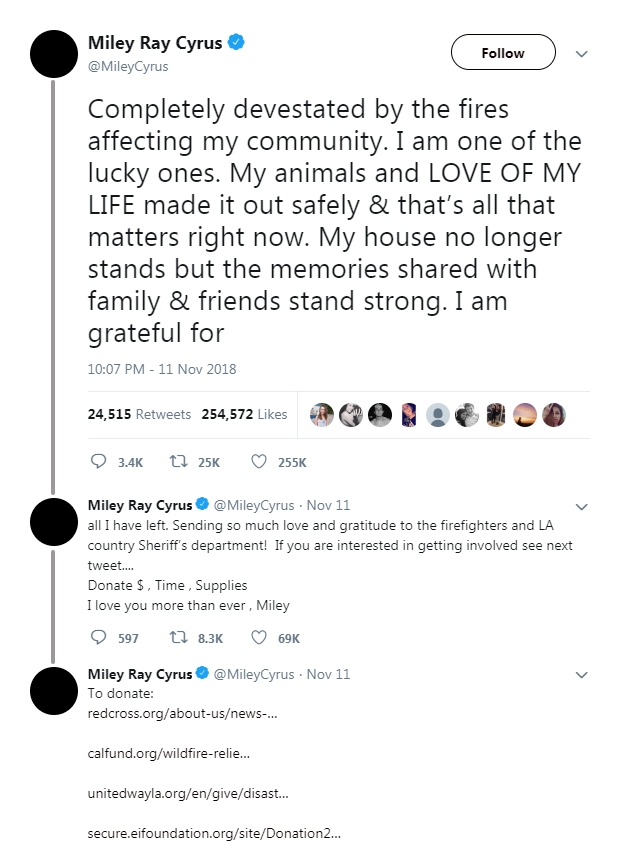Open the caret menu on the third tweet
The image size is (619, 855).
click(x=581, y=674)
